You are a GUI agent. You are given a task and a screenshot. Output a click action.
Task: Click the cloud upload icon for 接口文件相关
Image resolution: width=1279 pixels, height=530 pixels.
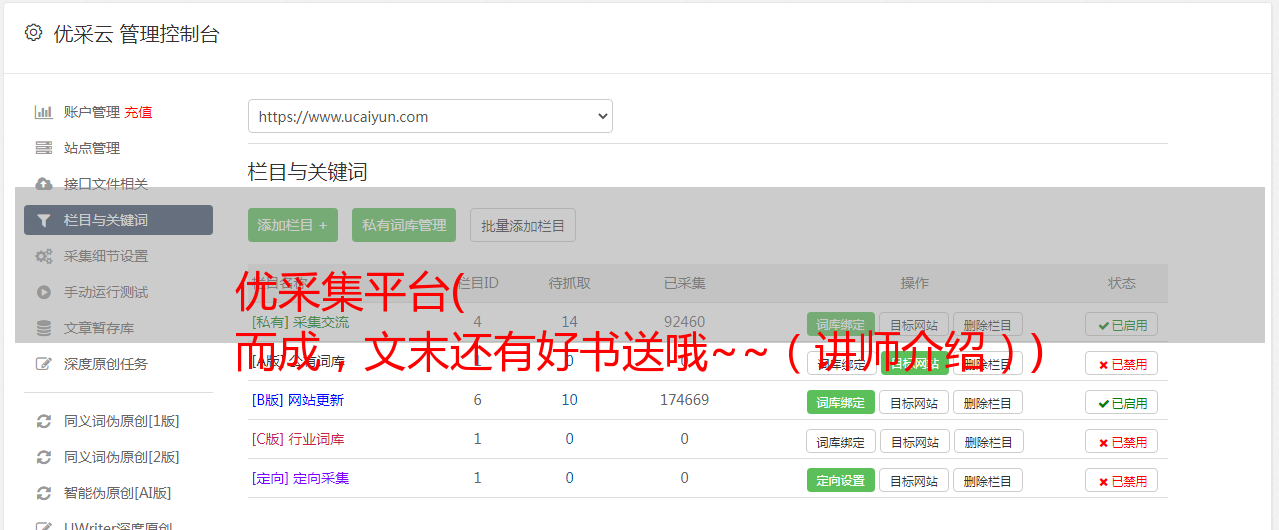click(43, 184)
